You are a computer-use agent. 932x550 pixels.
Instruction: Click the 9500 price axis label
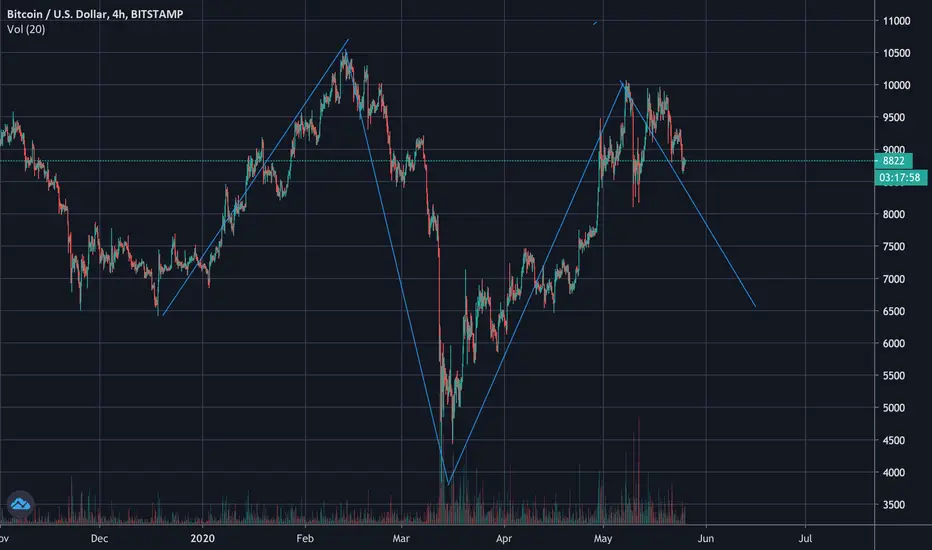click(894, 117)
